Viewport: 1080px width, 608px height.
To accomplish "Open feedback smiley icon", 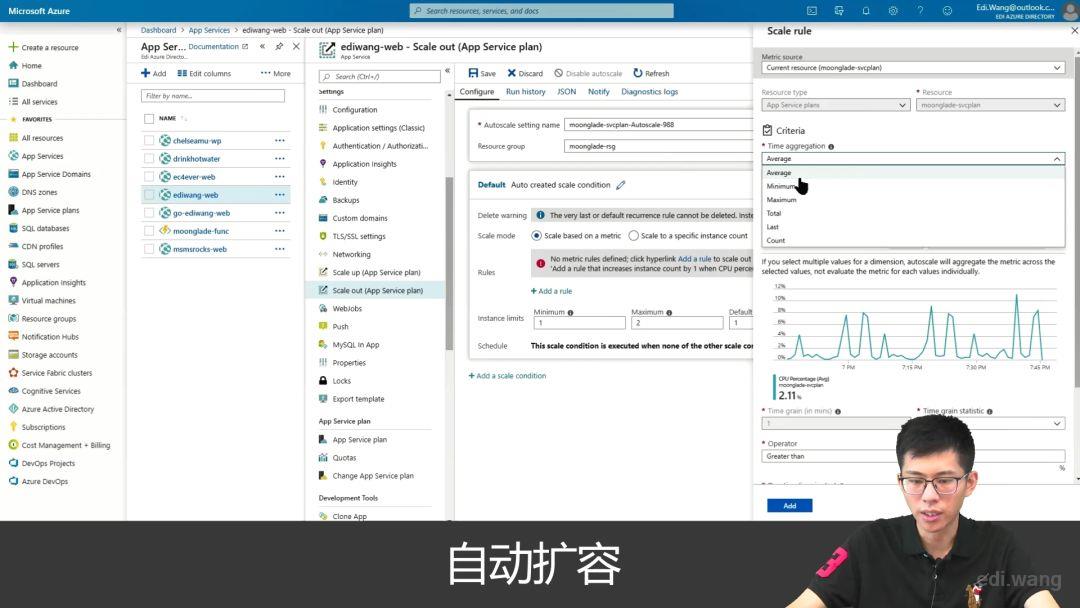I will click(x=947, y=11).
